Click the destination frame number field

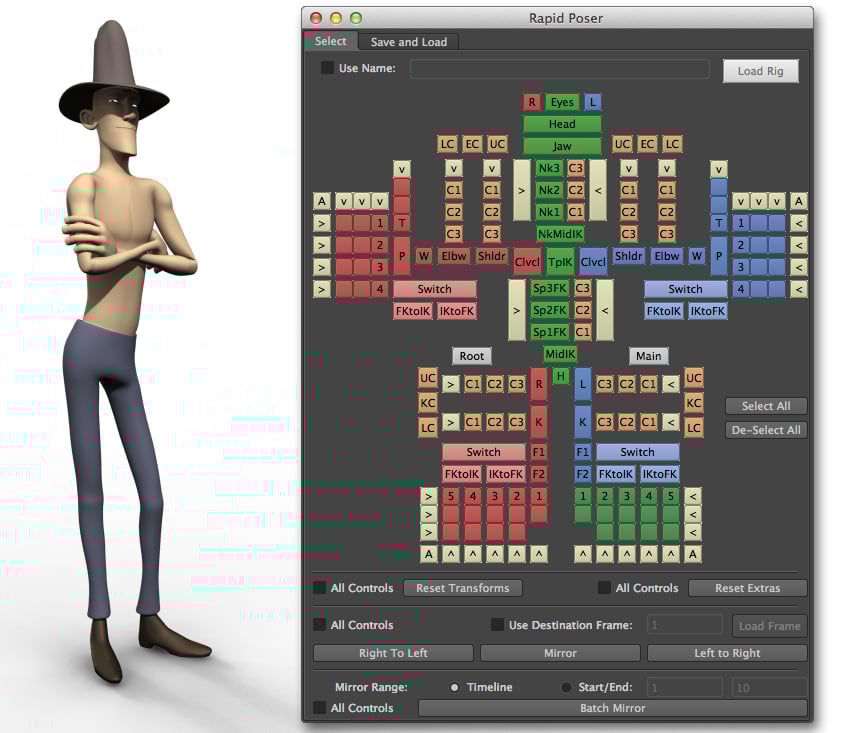[684, 625]
